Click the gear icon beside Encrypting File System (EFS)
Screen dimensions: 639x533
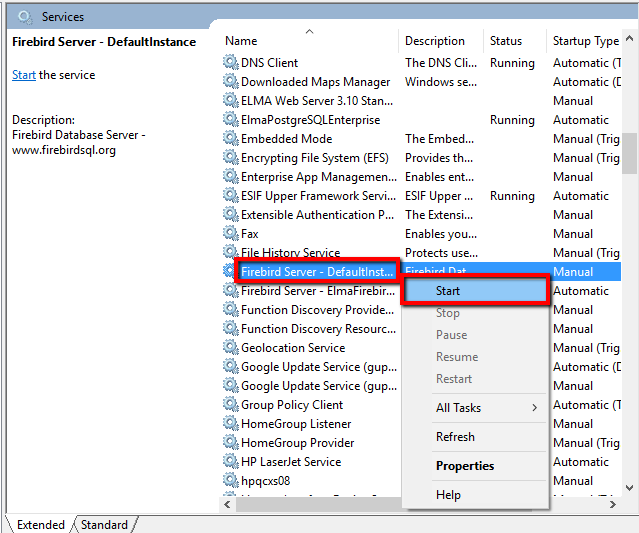click(x=231, y=157)
